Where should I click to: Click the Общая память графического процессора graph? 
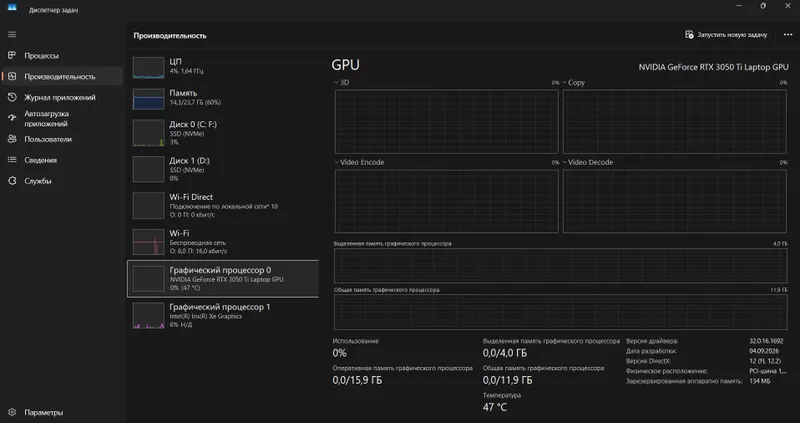pyautogui.click(x=561, y=312)
